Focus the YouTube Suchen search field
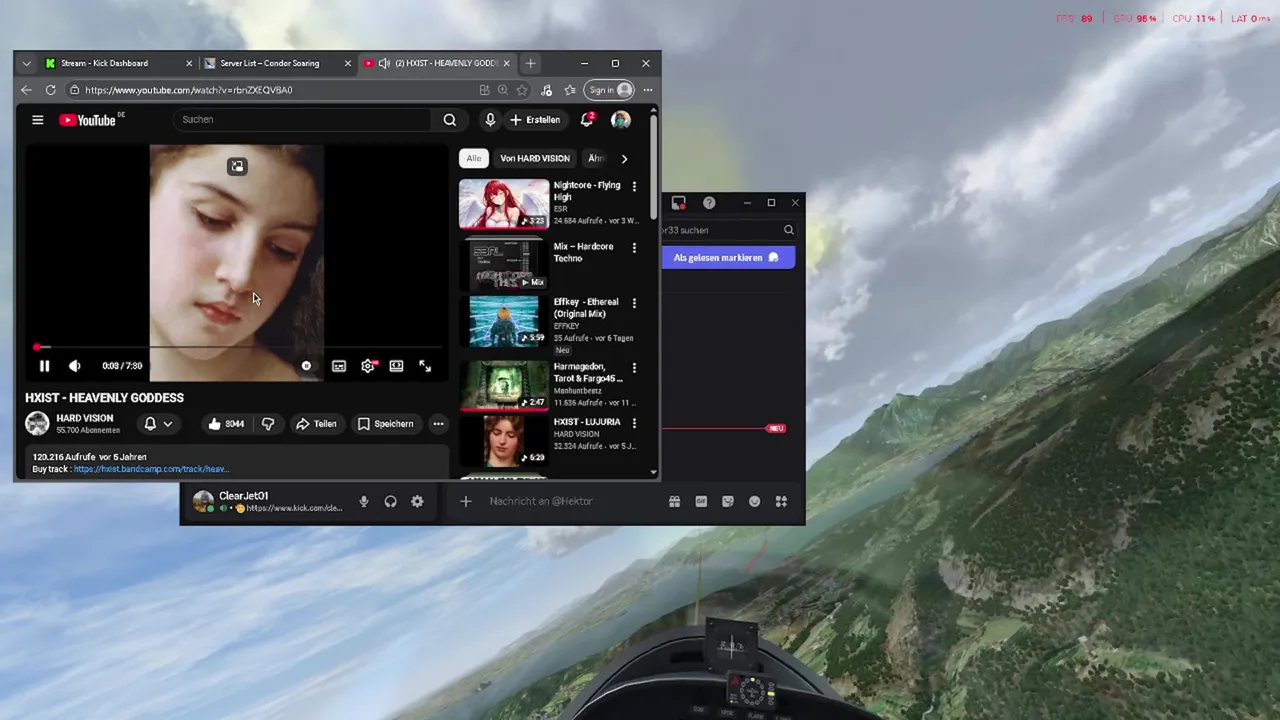Image resolution: width=1280 pixels, height=720 pixels. coord(302,120)
